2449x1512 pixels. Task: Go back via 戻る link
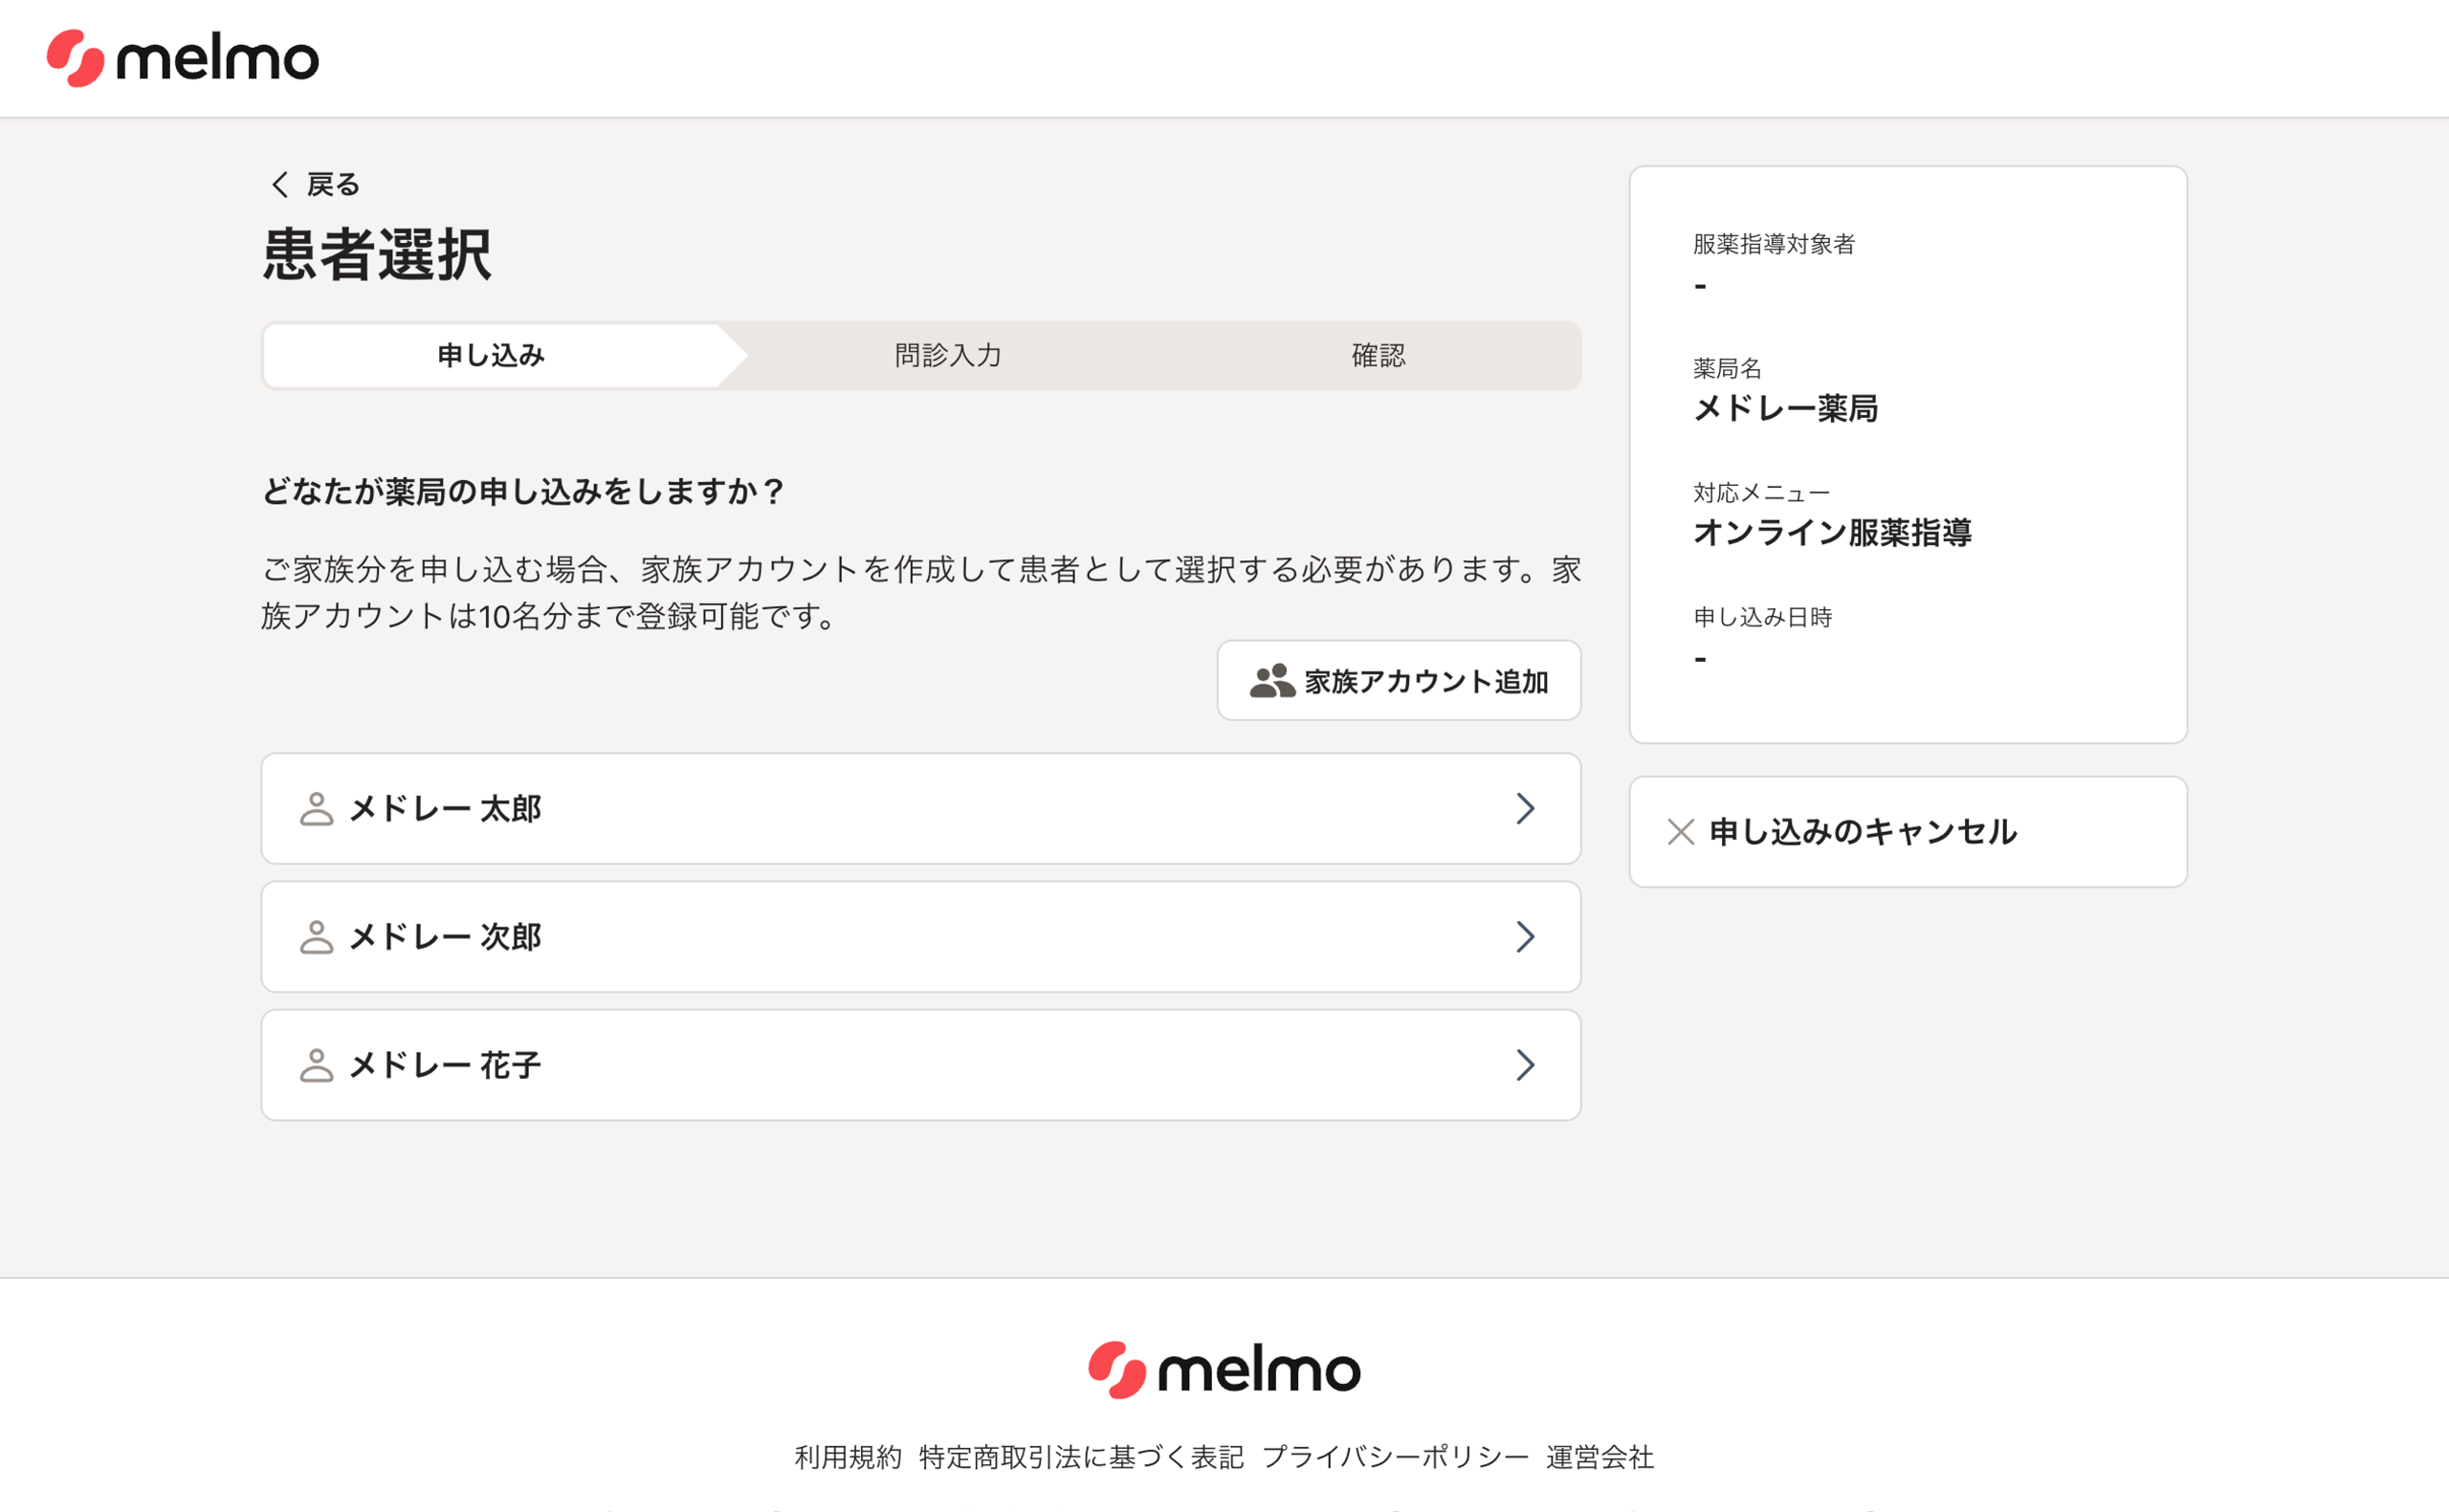pyautogui.click(x=333, y=185)
